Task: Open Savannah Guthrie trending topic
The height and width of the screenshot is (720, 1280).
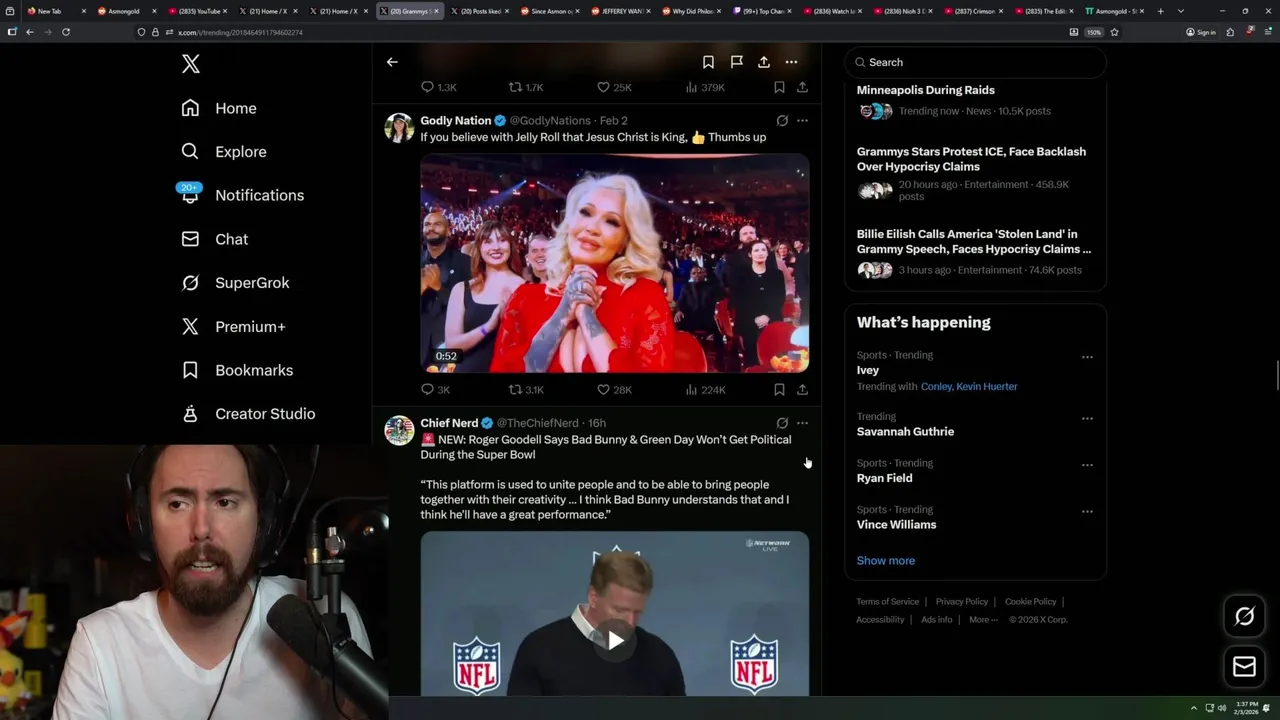Action: point(905,432)
